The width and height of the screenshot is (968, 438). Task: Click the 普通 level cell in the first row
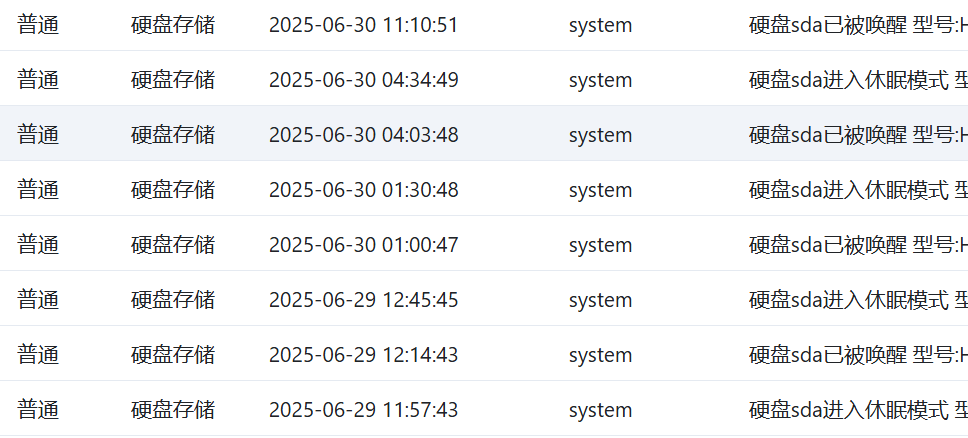pos(38,25)
